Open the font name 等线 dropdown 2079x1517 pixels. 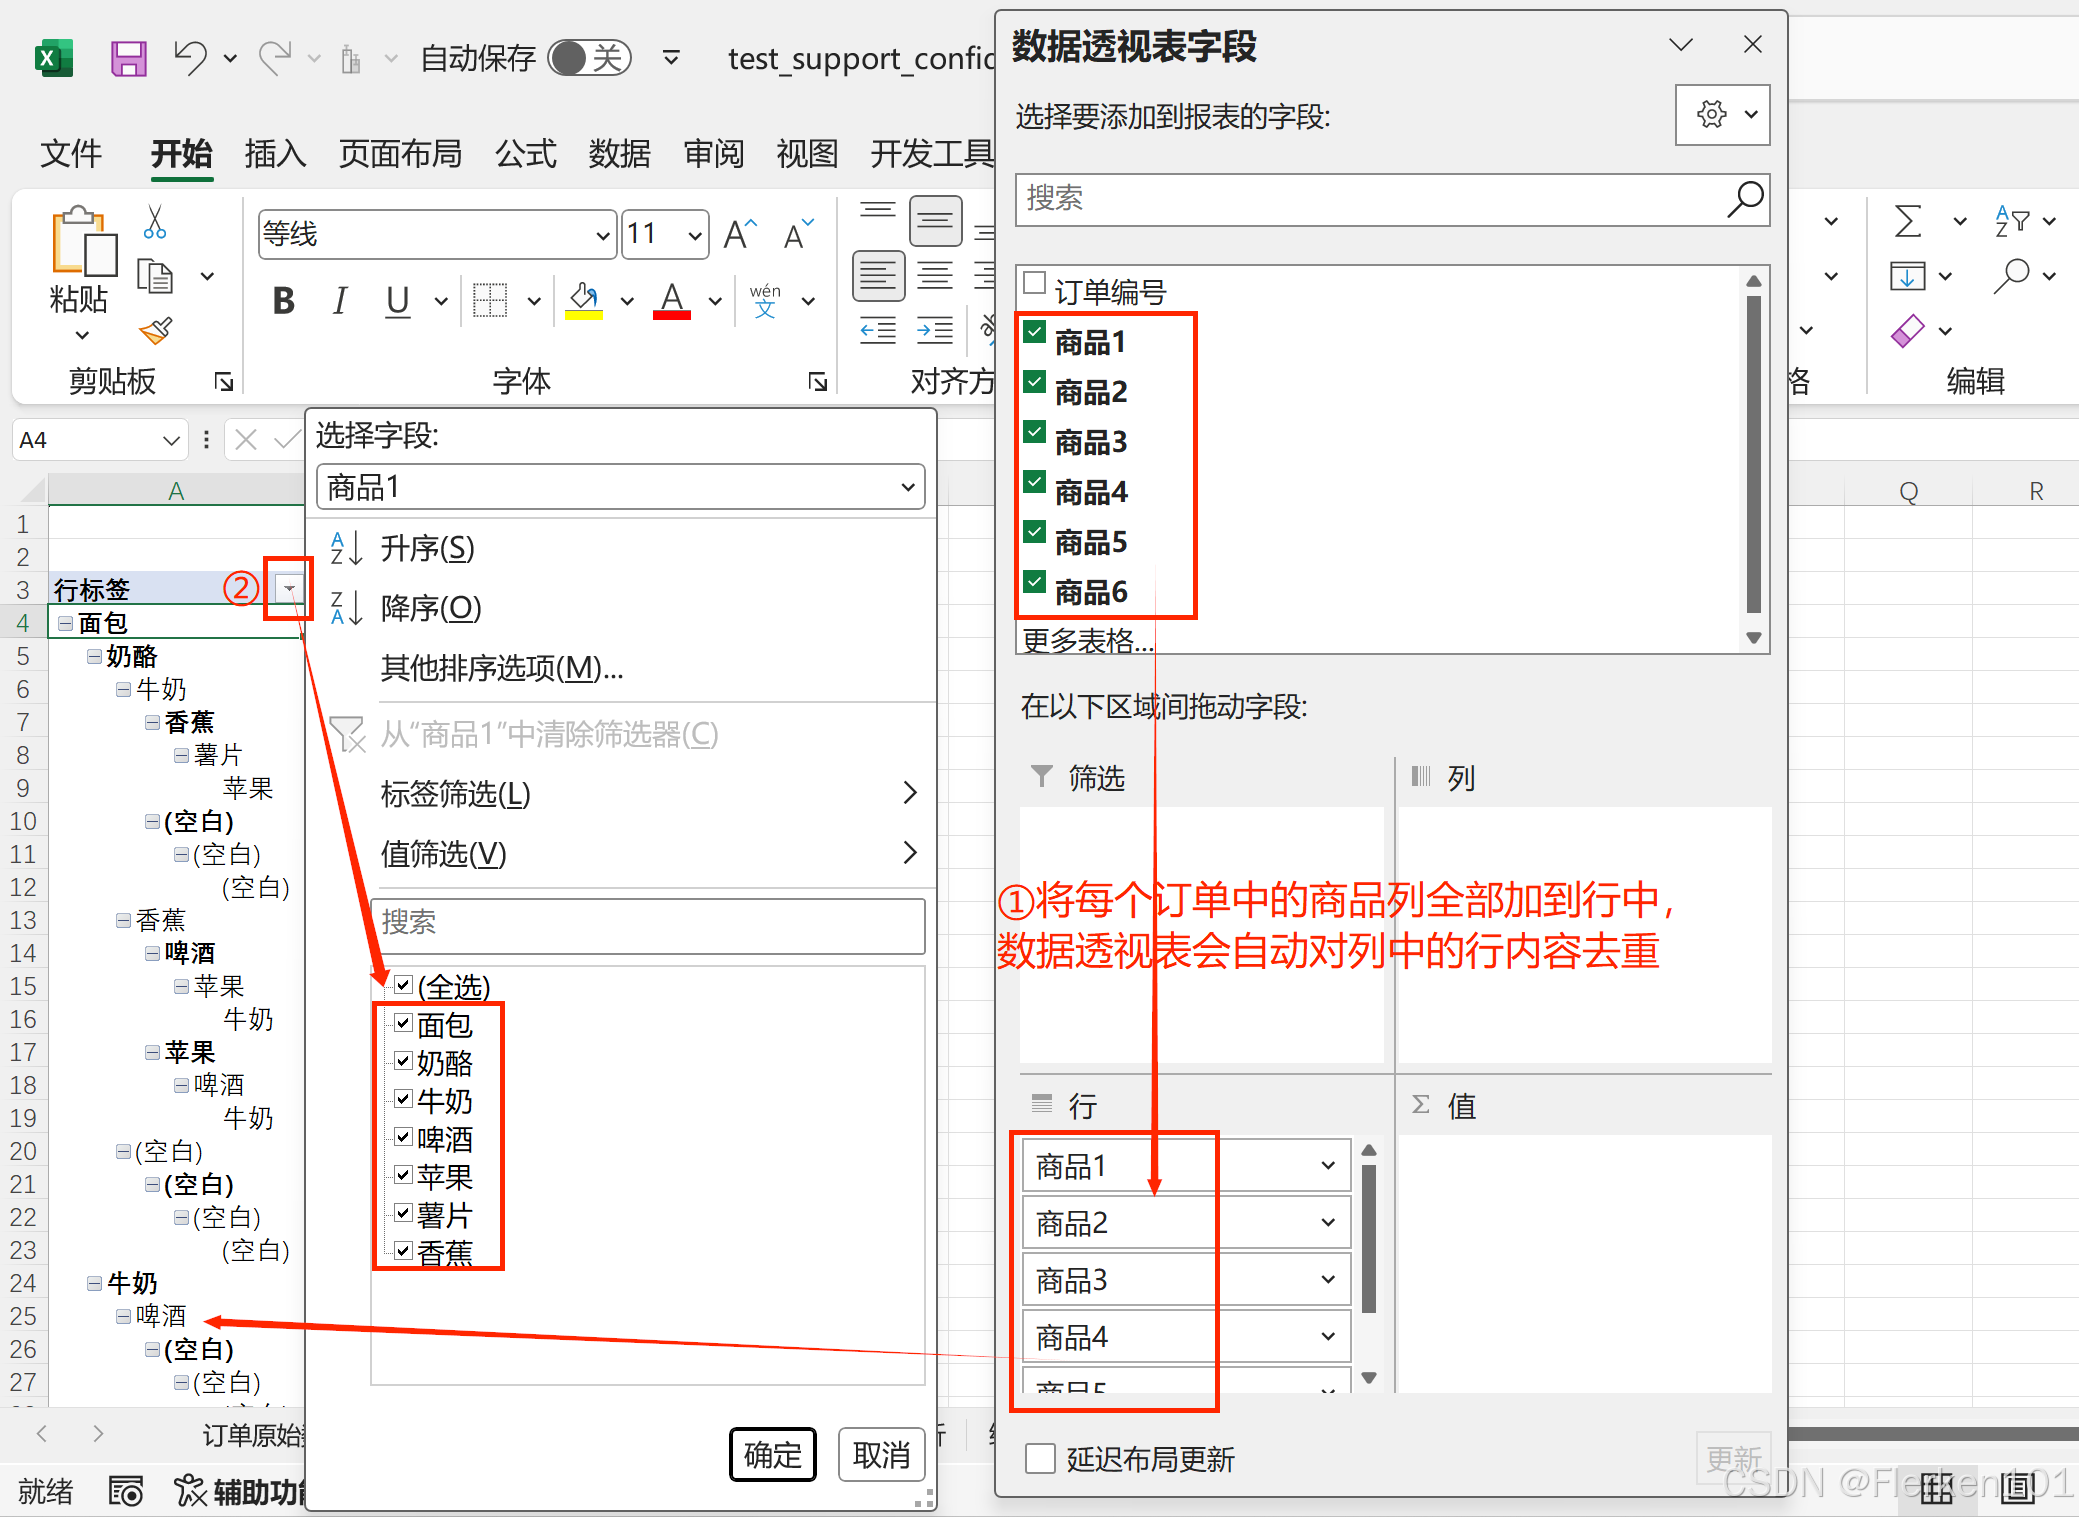click(602, 236)
